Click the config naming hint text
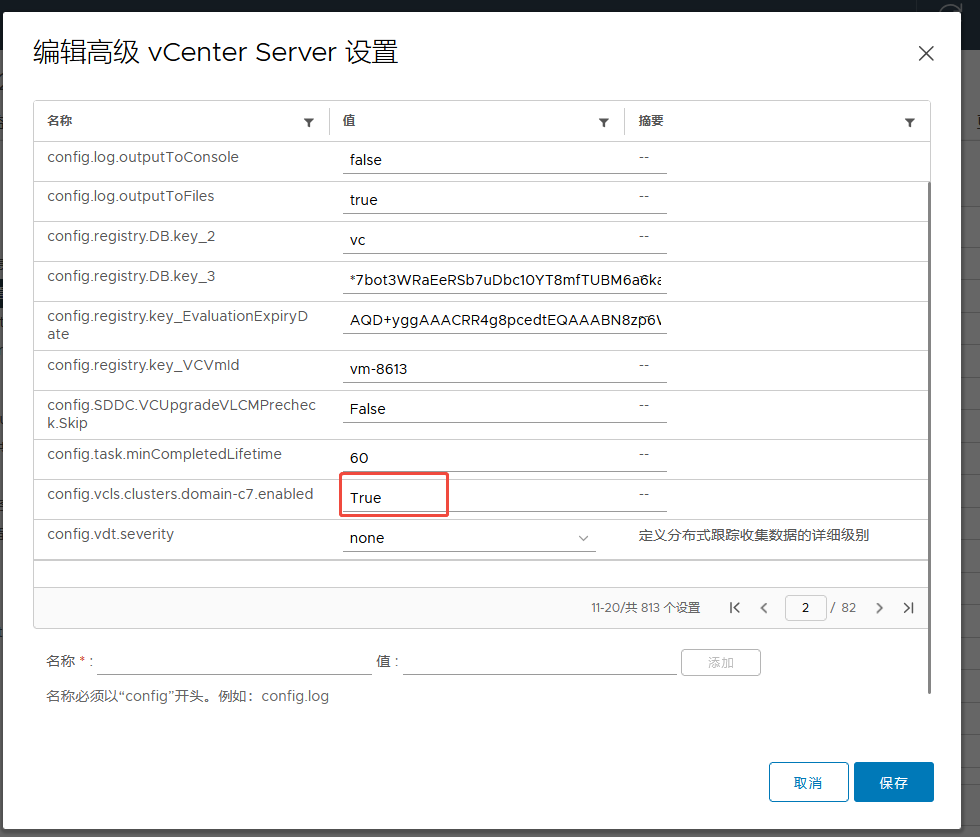Viewport: 980px width, 837px height. pyautogui.click(x=188, y=696)
